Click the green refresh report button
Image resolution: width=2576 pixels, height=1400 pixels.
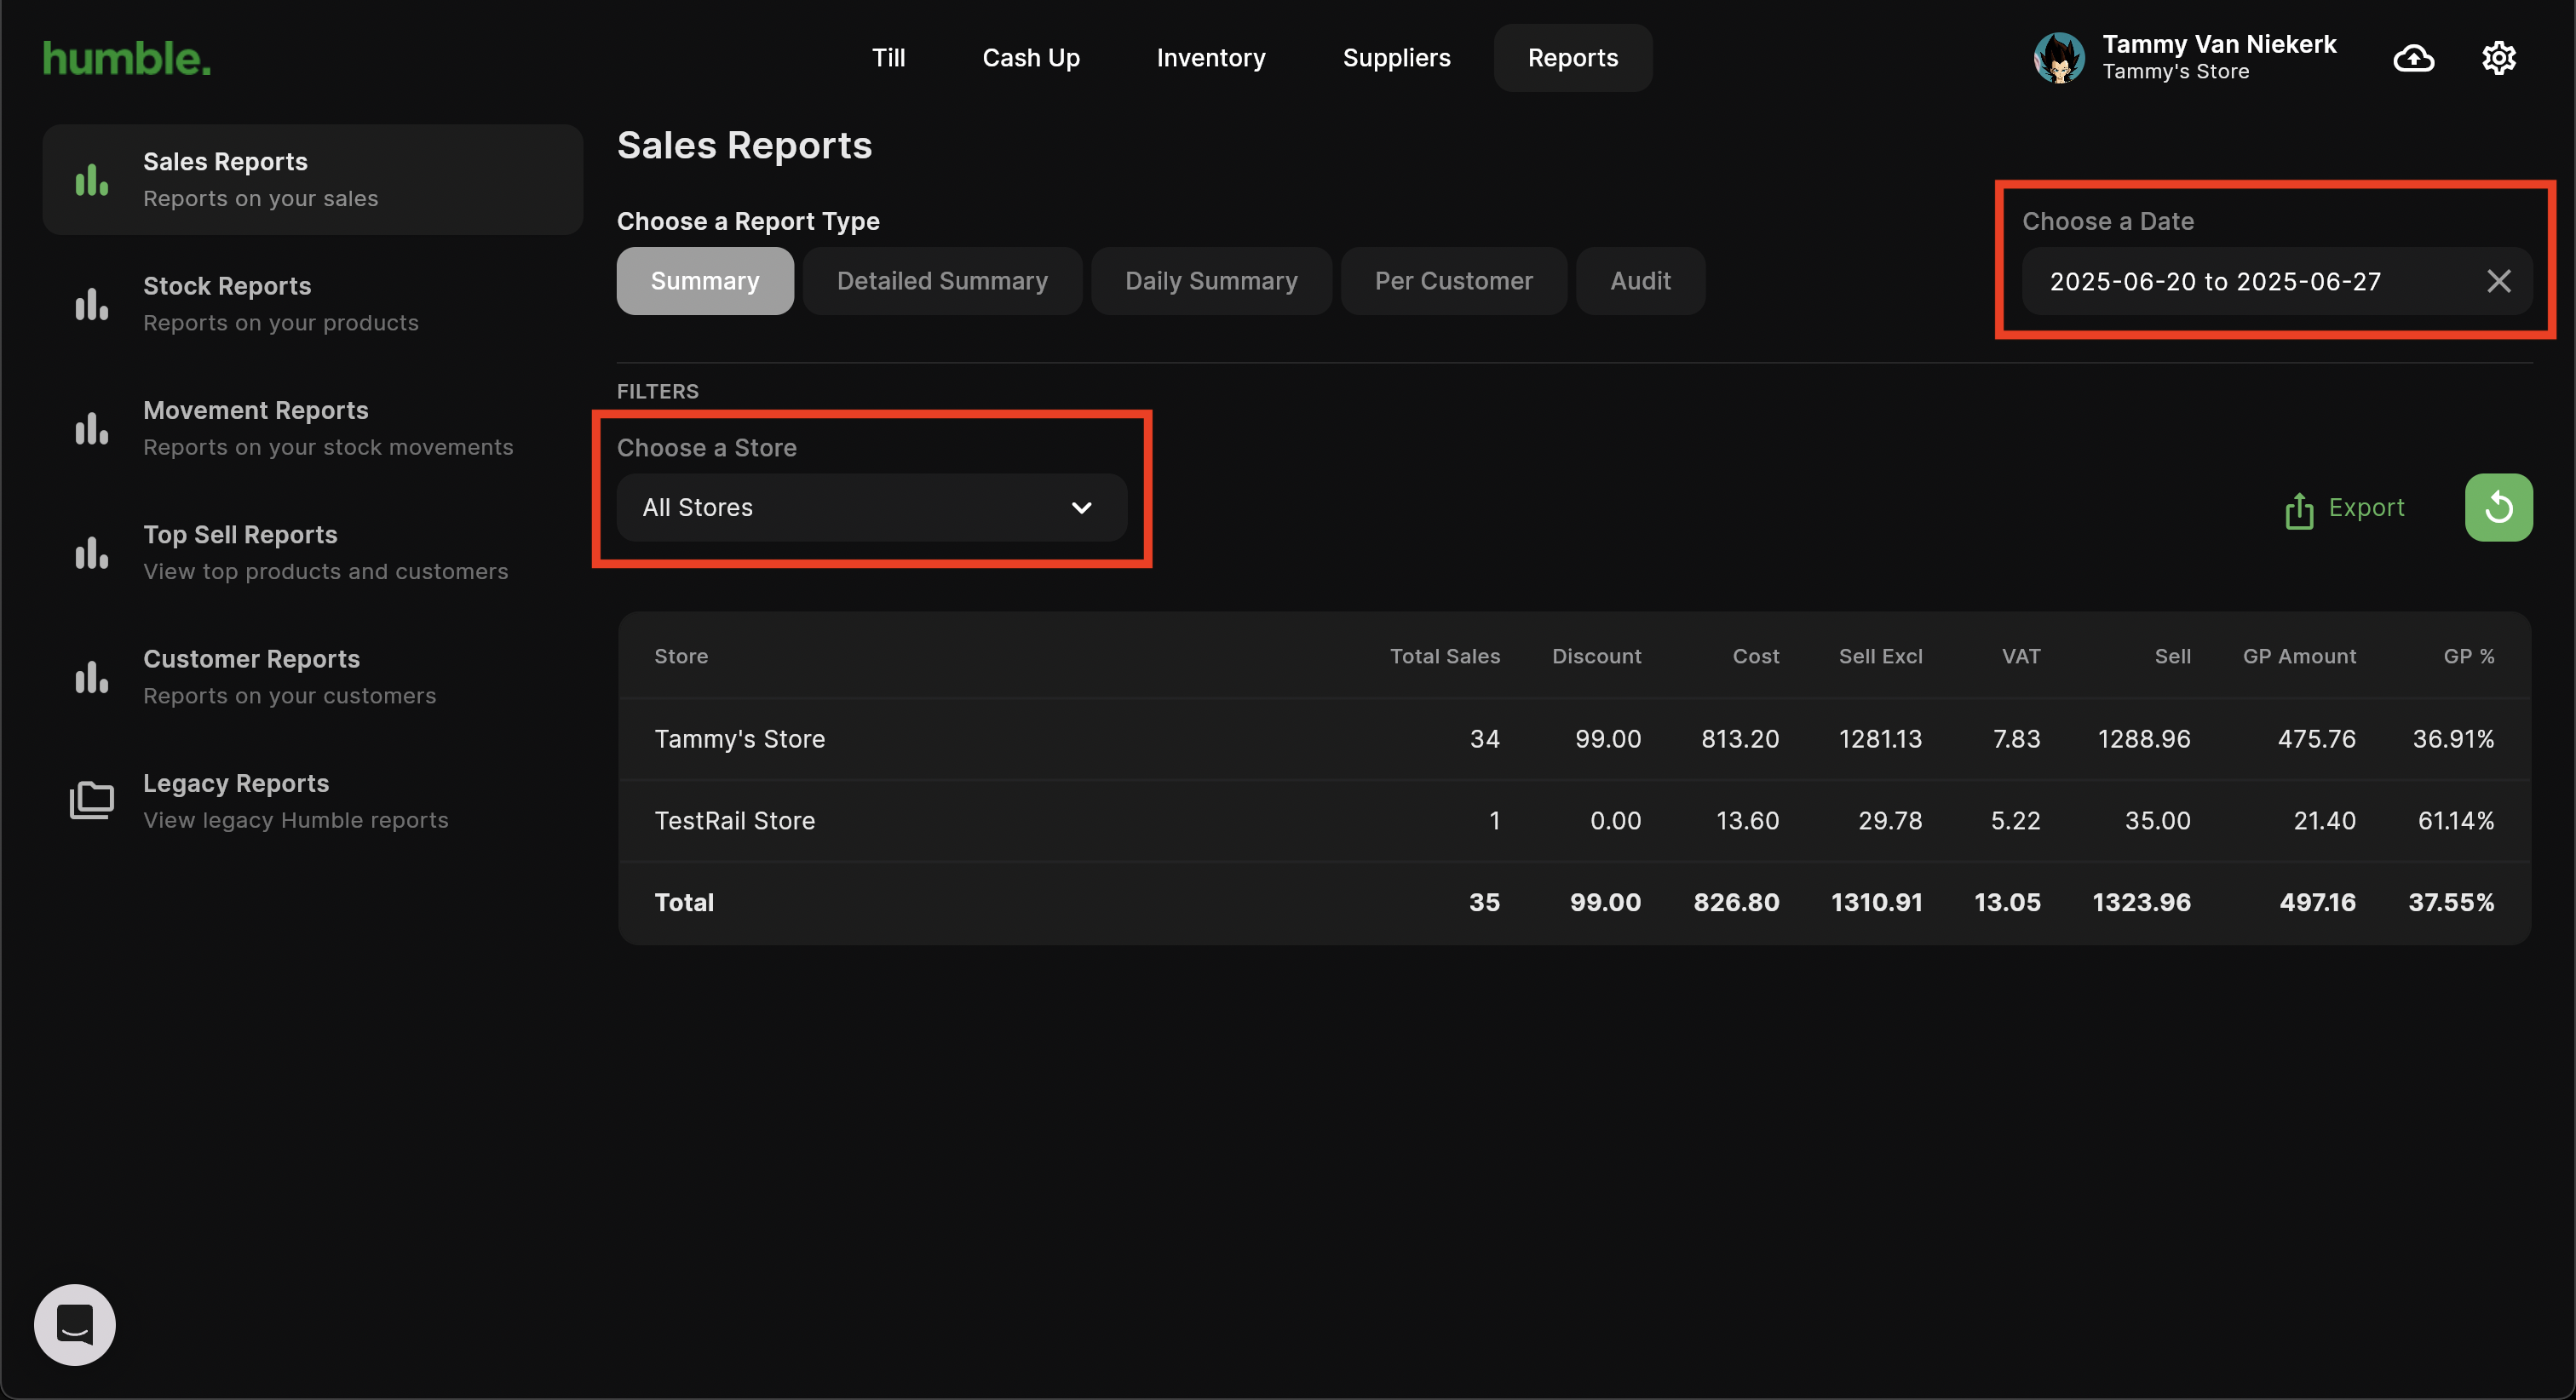click(2498, 507)
